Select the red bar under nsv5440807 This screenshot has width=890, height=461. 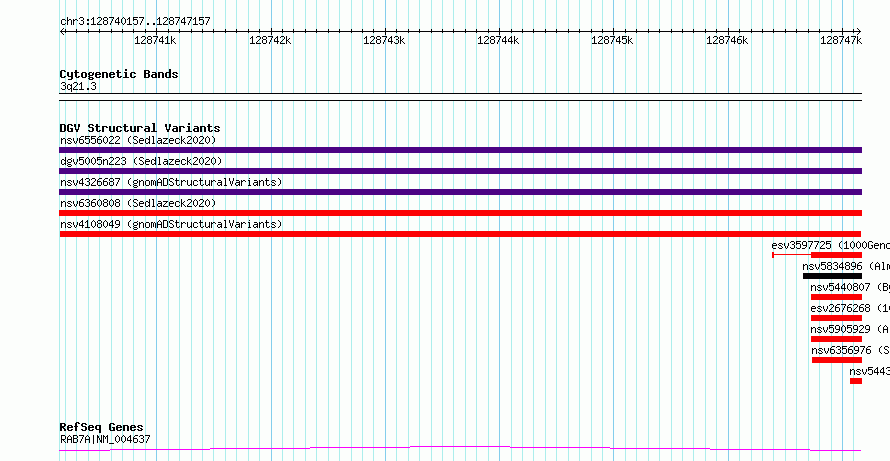(836, 297)
